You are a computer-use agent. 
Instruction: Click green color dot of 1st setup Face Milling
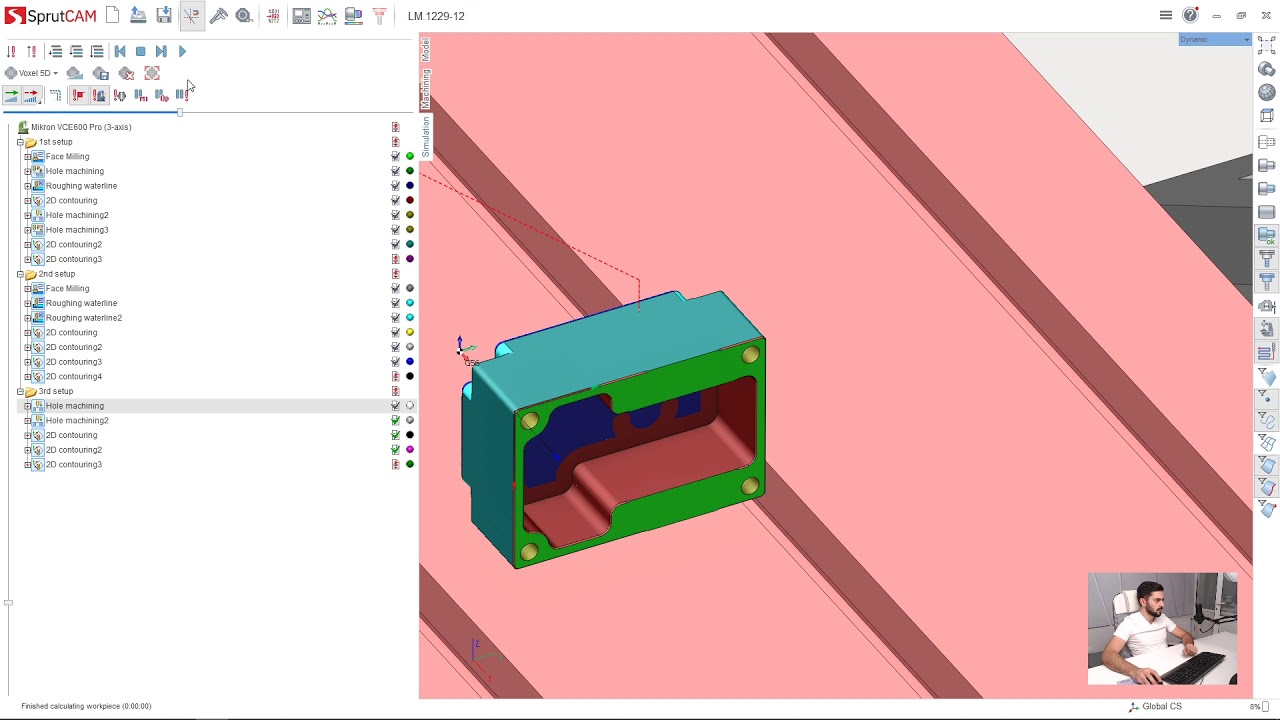[x=409, y=157]
